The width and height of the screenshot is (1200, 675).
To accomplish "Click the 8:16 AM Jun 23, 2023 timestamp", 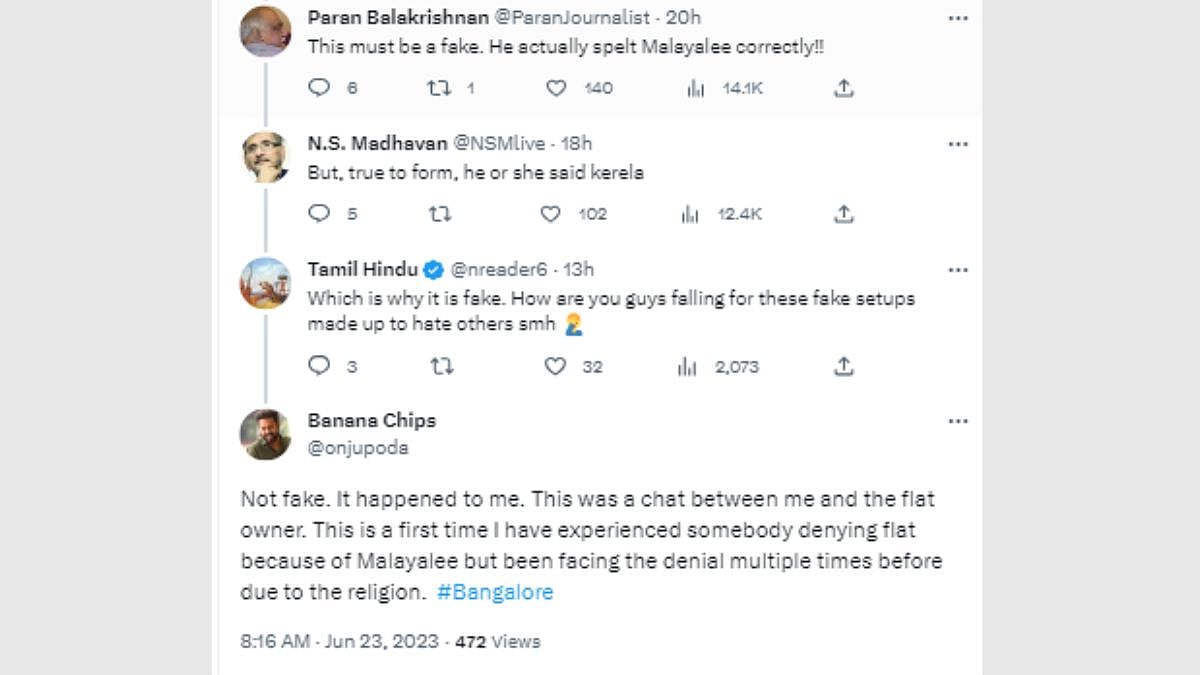I will [x=339, y=641].
